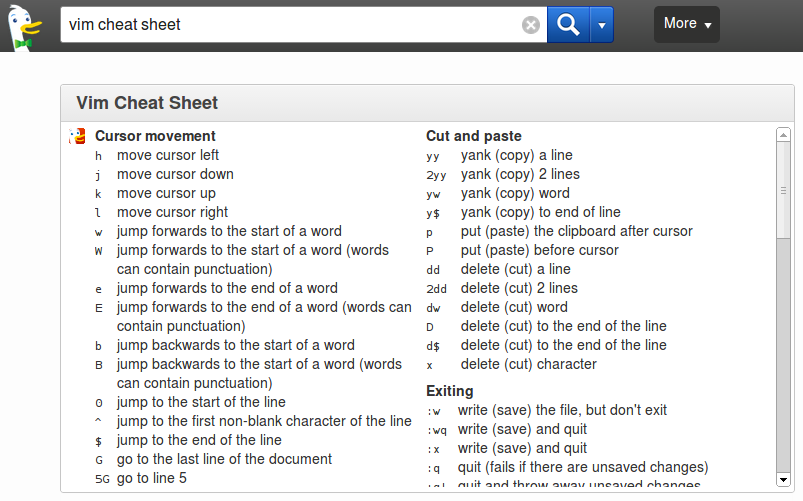Select the 'Exiting' section title
The image size is (803, 501).
tap(450, 391)
